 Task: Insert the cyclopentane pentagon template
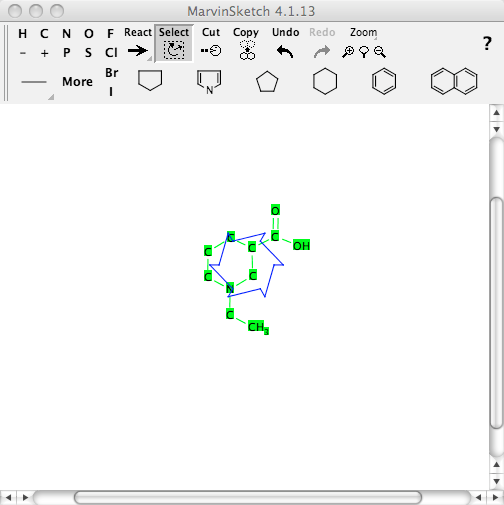pos(267,82)
